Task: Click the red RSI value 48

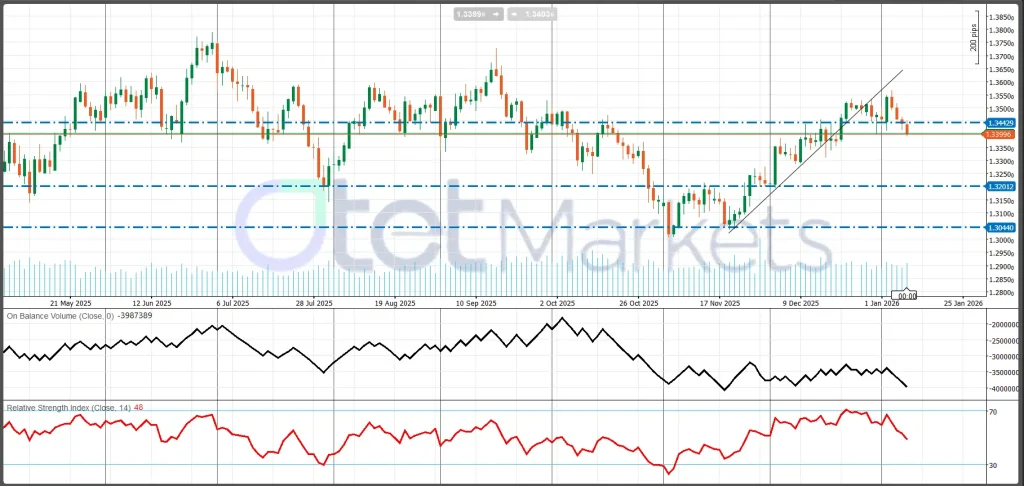Action: click(x=139, y=407)
